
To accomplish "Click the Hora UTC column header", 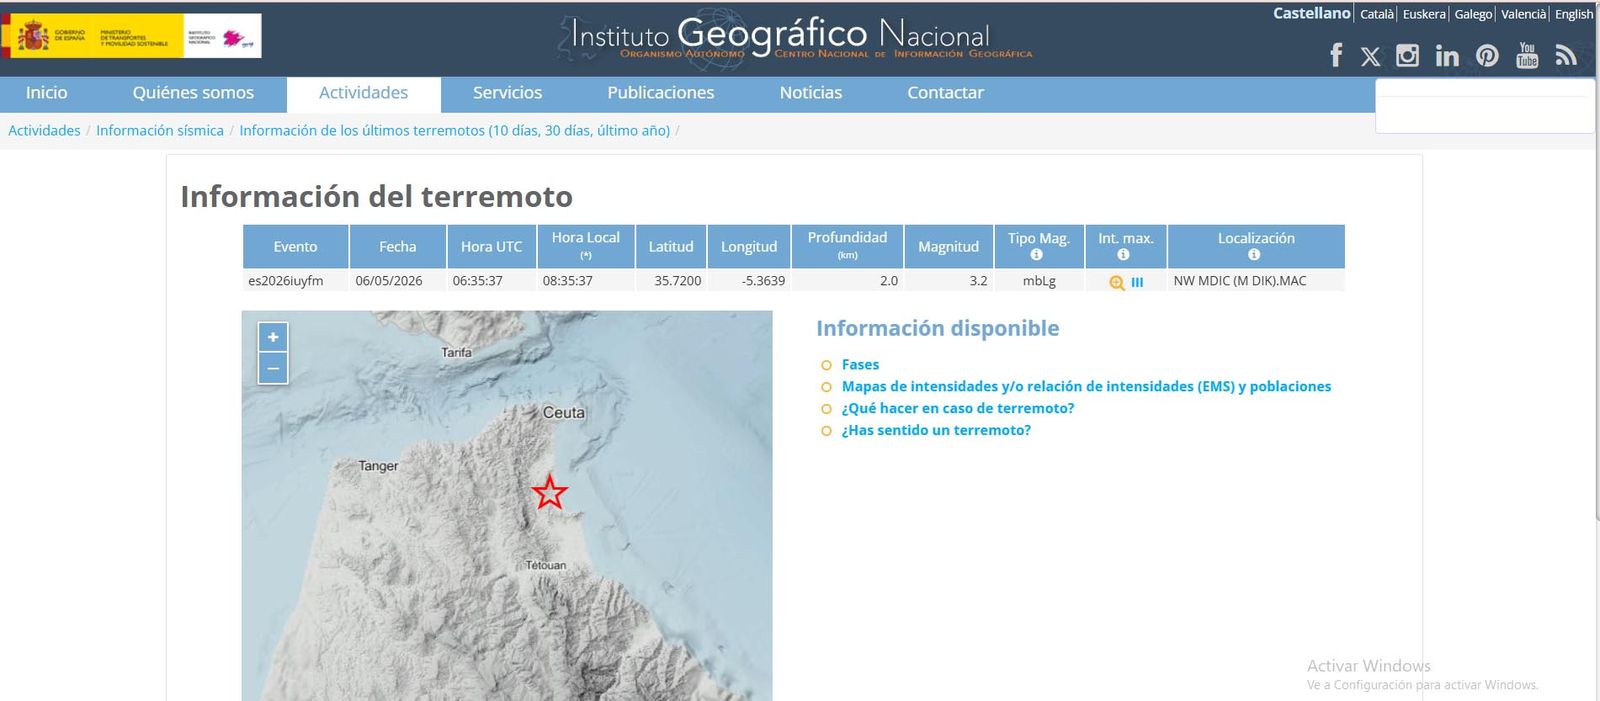I will [491, 247].
